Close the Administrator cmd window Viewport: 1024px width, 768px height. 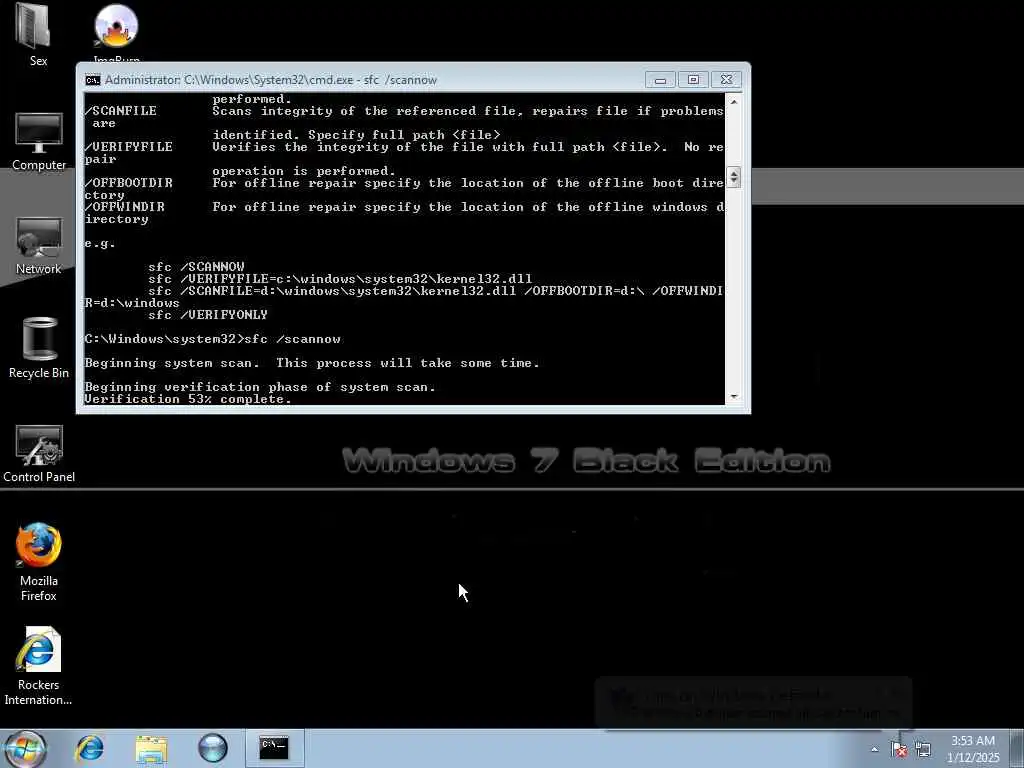[726, 80]
